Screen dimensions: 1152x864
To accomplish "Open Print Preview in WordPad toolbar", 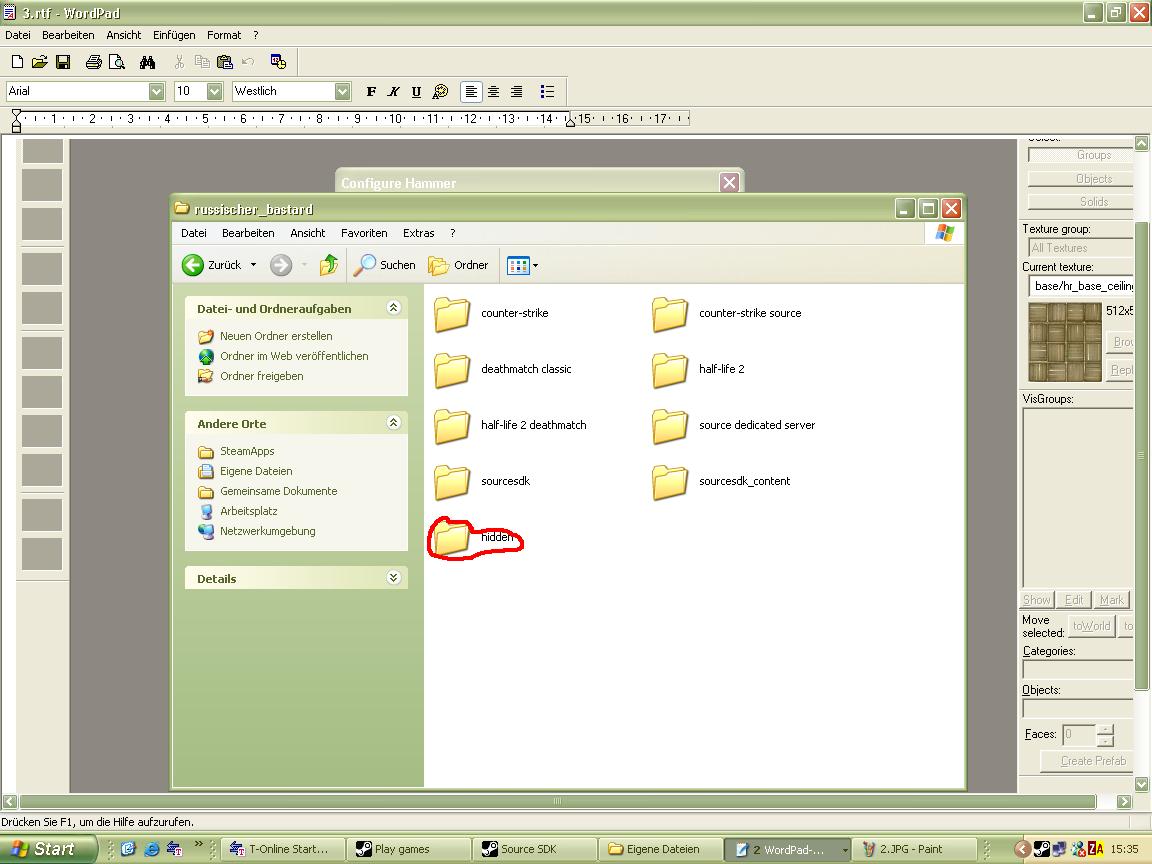I will point(117,62).
